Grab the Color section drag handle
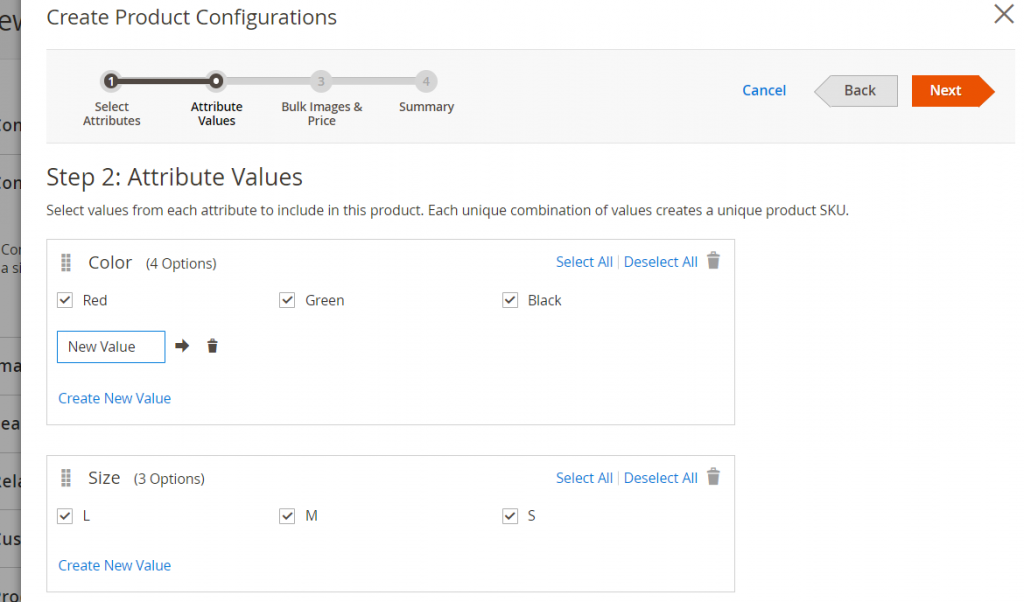Image resolution: width=1024 pixels, height=602 pixels. click(x=66, y=261)
